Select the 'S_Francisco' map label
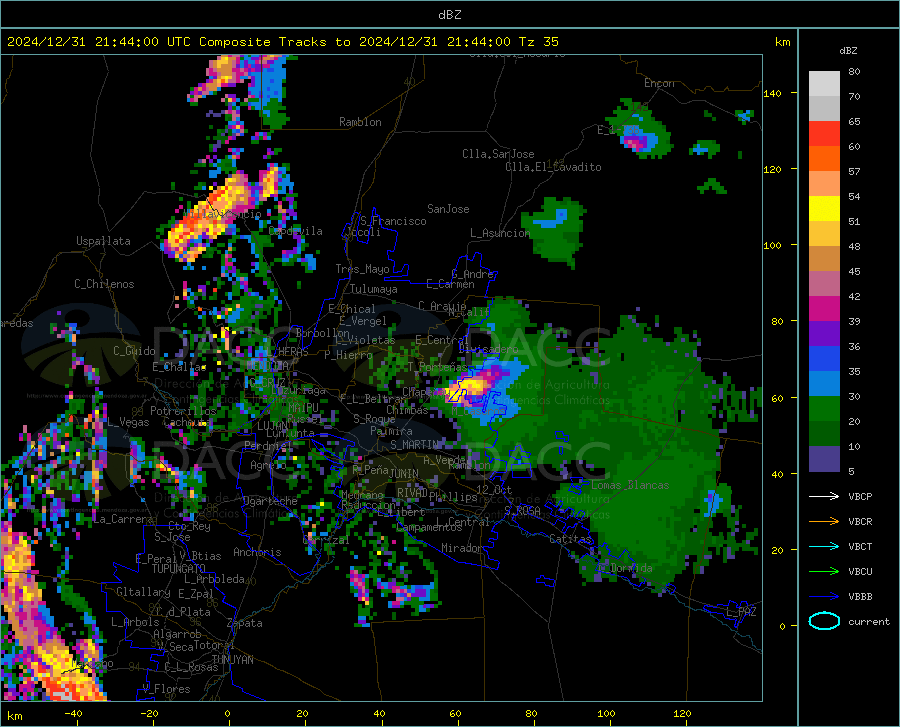 click(393, 221)
